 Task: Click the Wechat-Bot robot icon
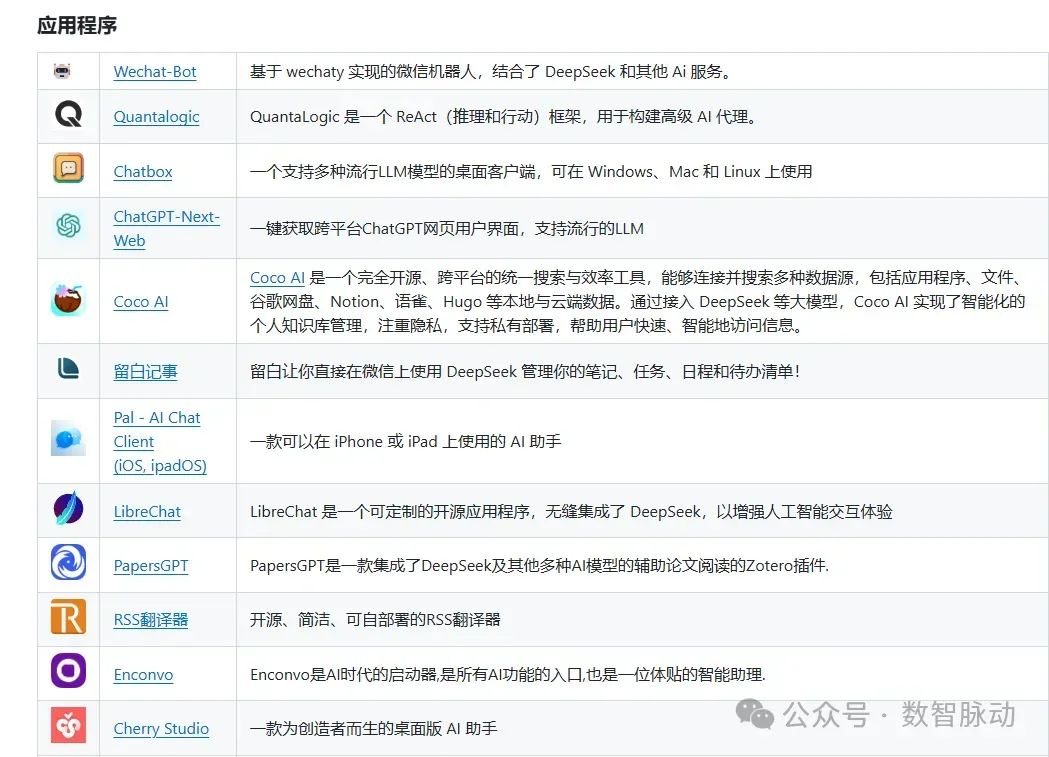(62, 71)
